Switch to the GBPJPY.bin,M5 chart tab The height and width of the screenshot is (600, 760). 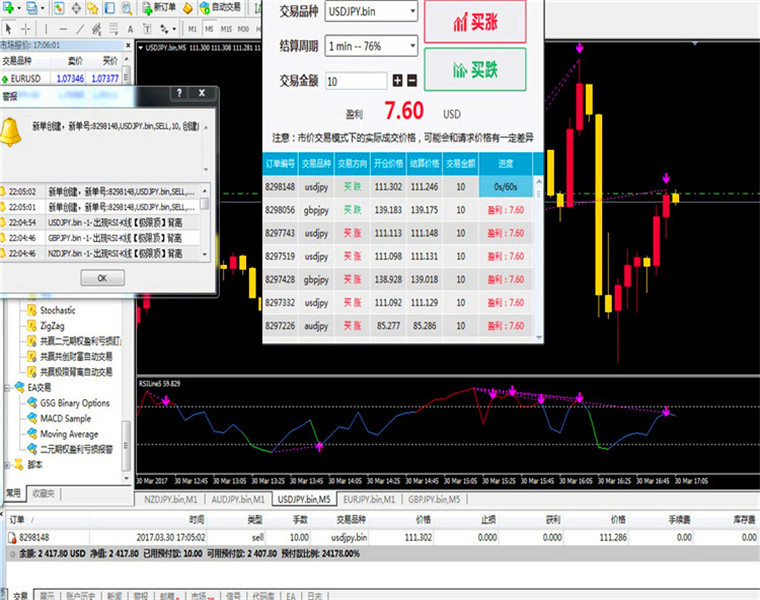(434, 499)
